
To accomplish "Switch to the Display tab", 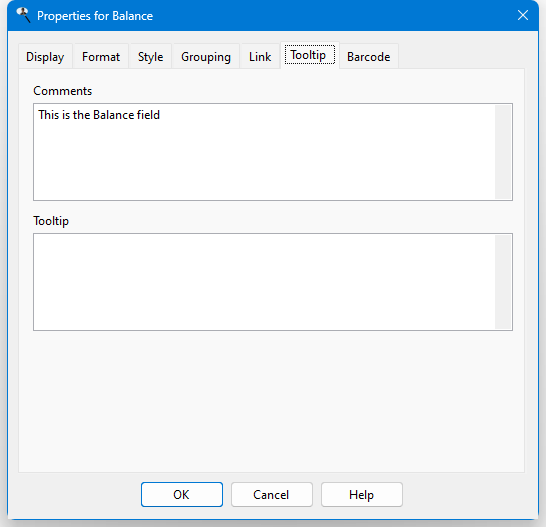I will pos(45,56).
